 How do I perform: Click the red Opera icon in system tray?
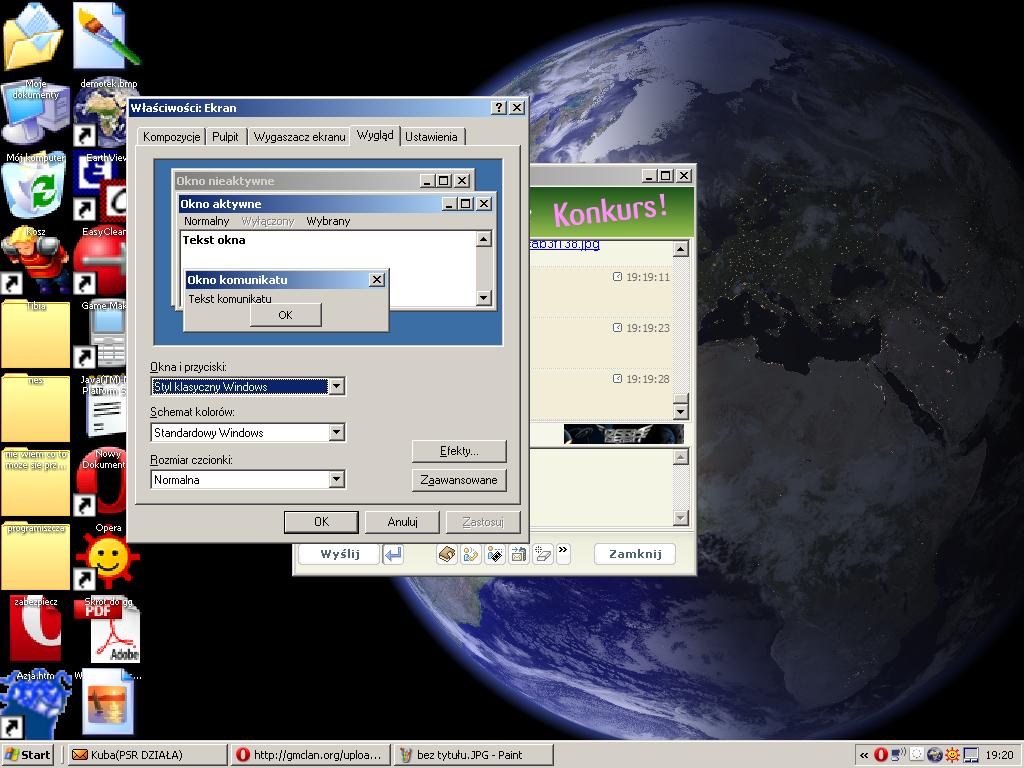coord(881,755)
